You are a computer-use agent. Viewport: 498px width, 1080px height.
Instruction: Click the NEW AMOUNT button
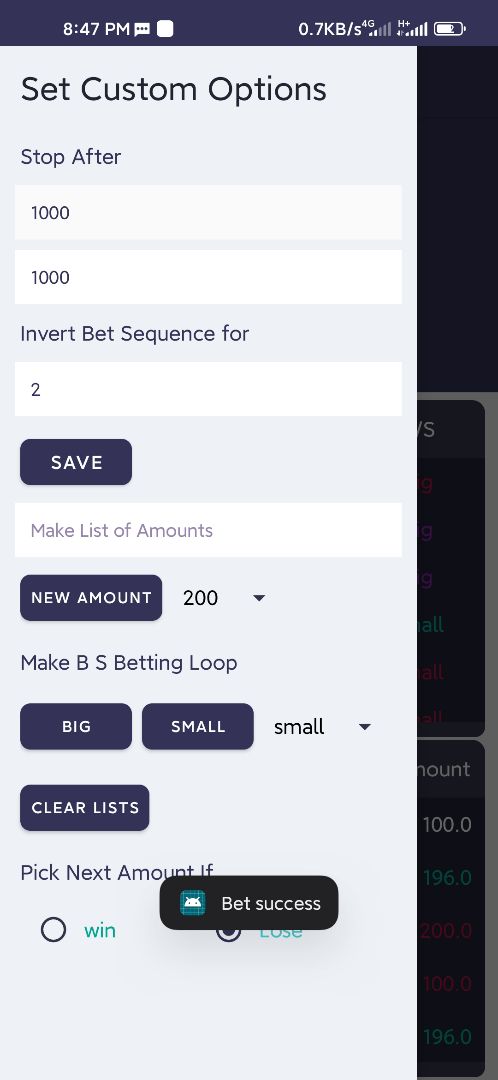(x=91, y=598)
